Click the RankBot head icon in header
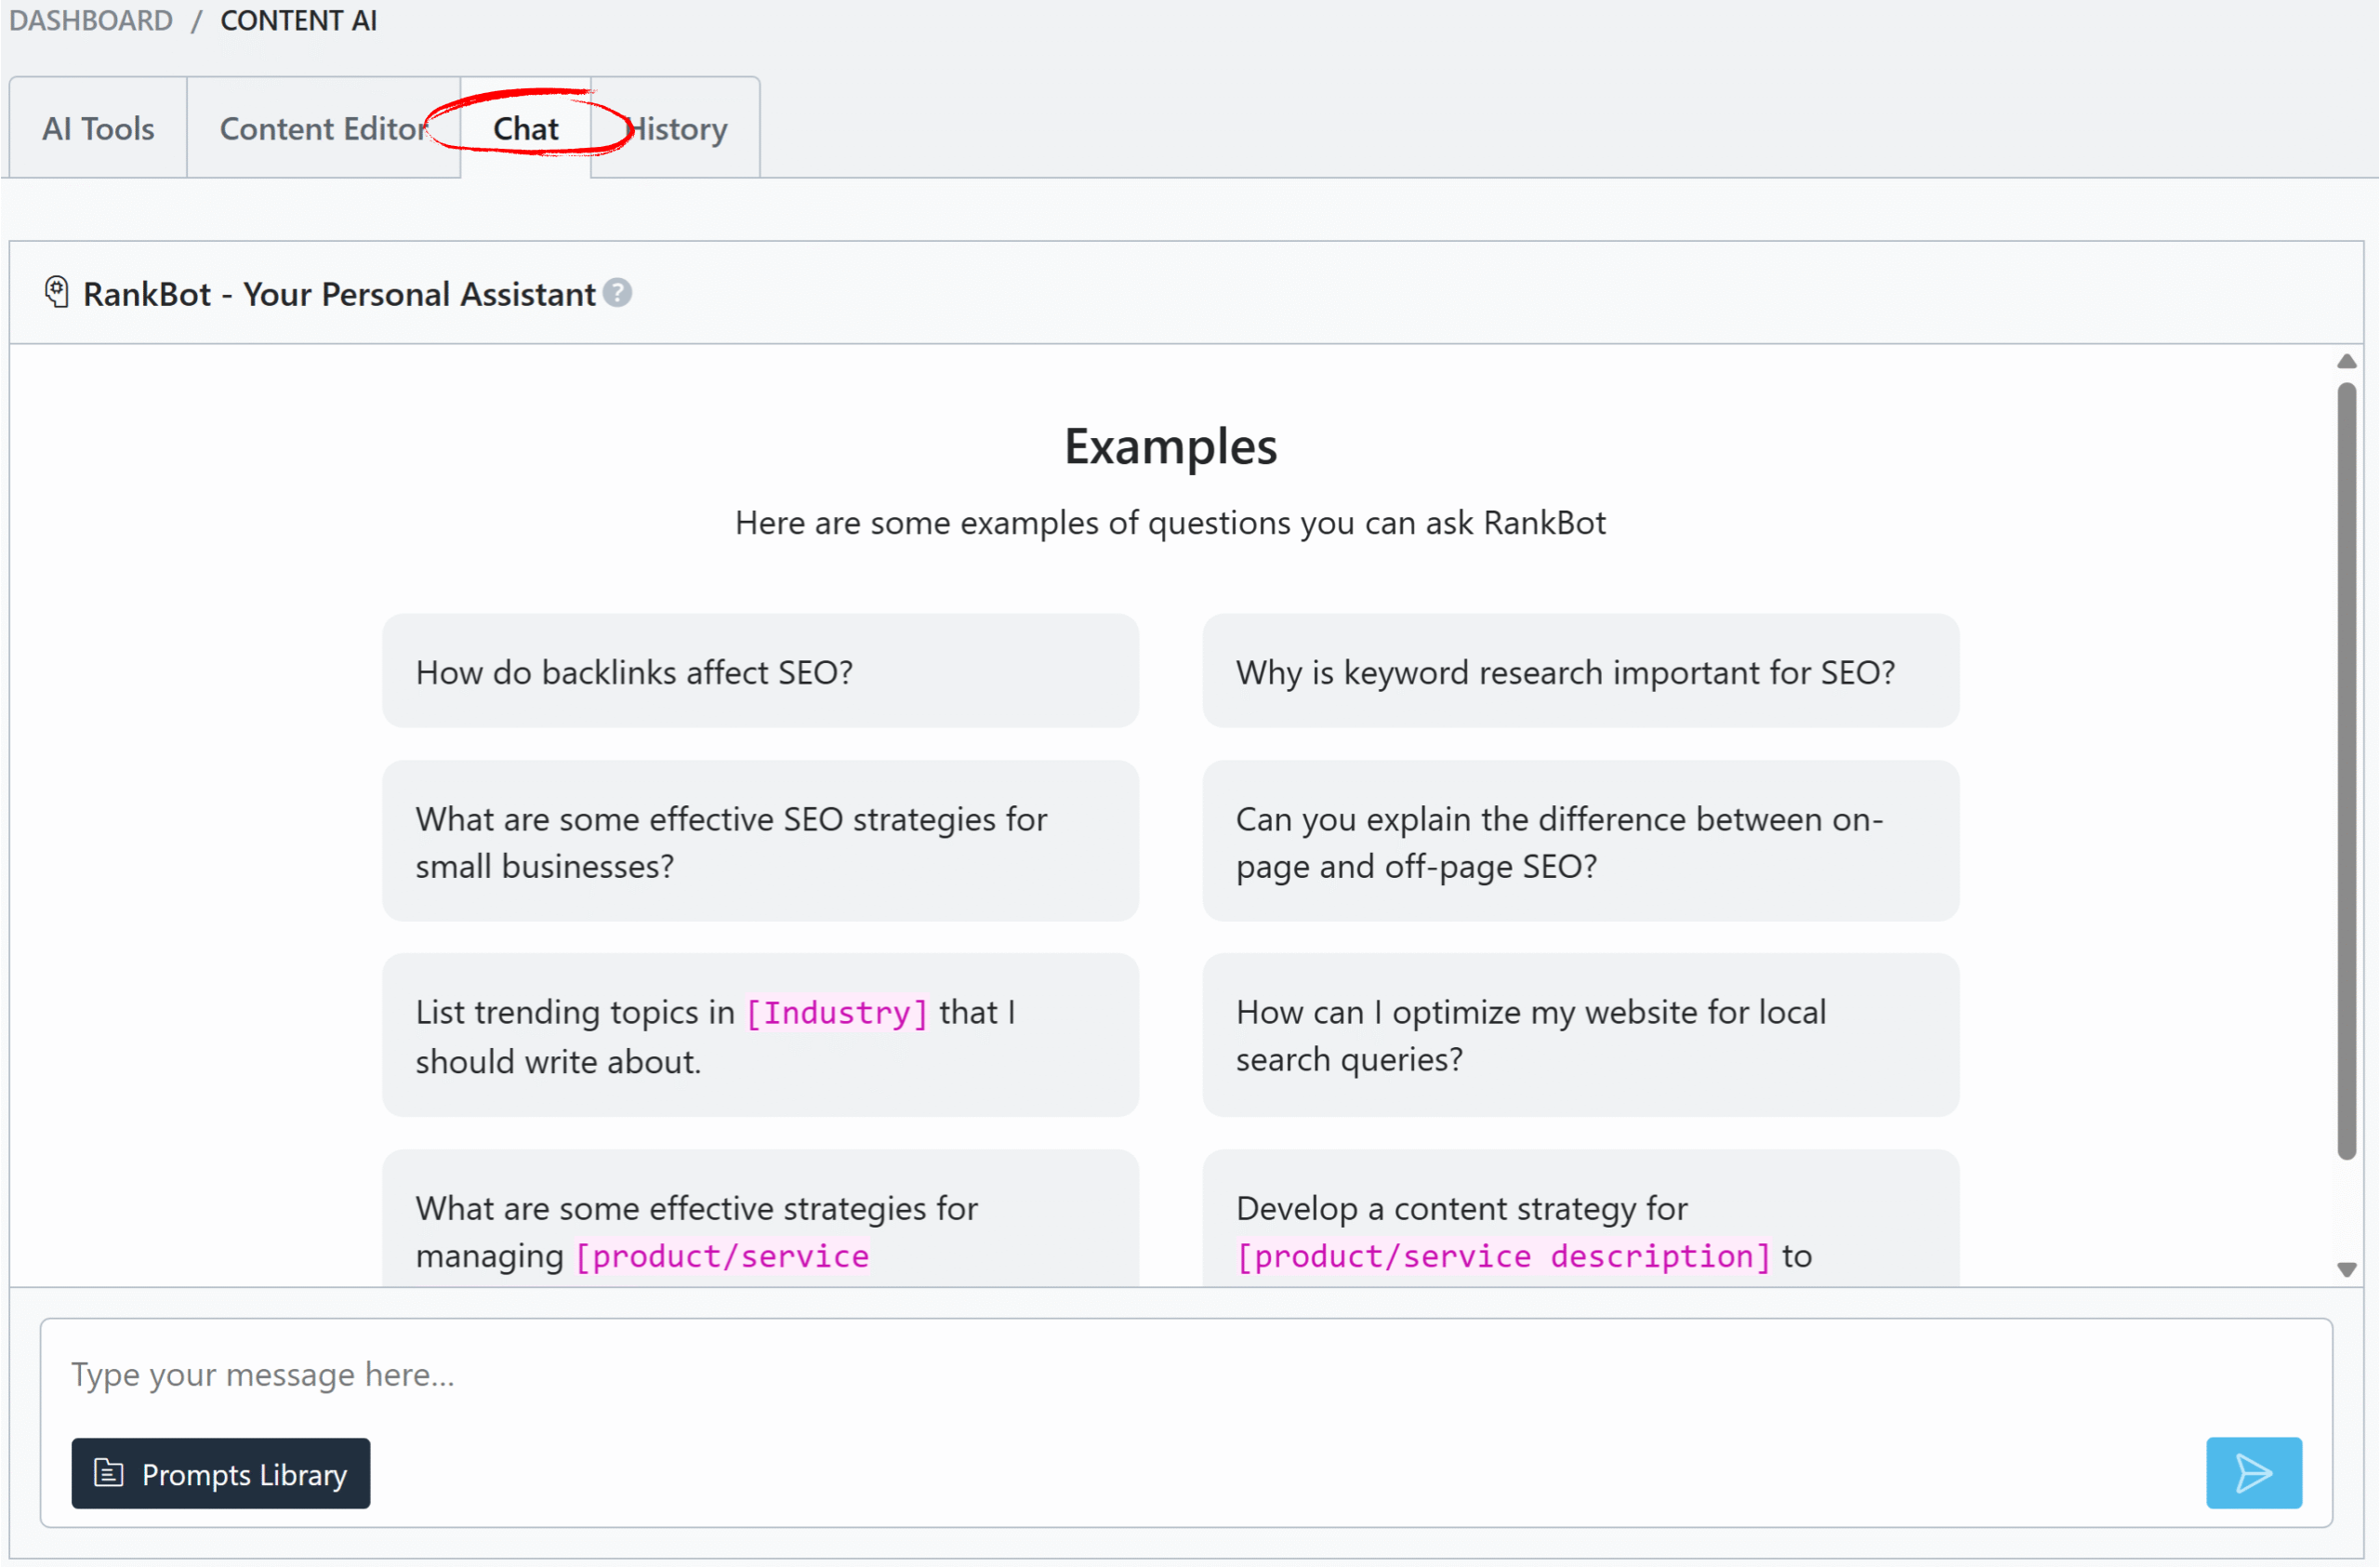The height and width of the screenshot is (1567, 2380). tap(57, 293)
